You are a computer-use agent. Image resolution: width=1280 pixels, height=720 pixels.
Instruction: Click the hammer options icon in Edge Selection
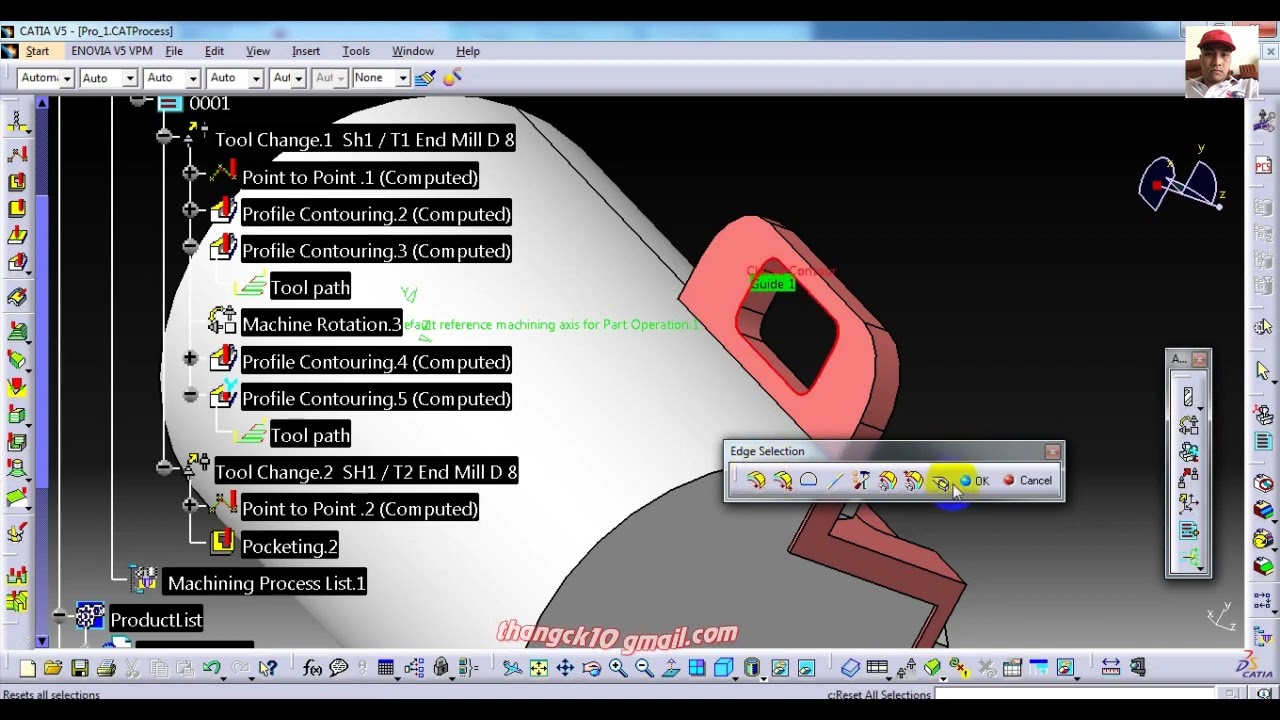coord(861,481)
